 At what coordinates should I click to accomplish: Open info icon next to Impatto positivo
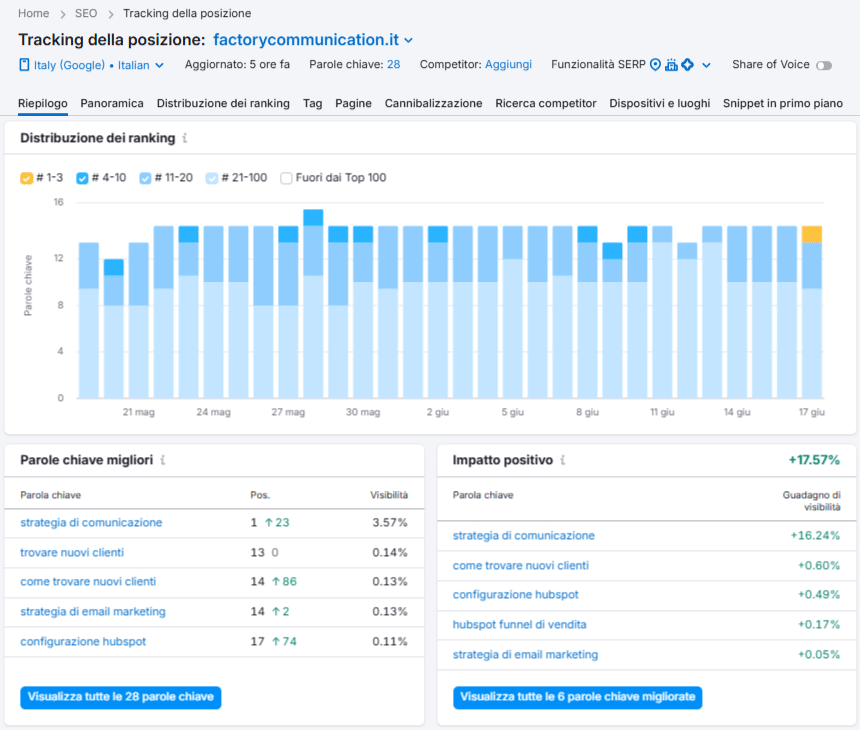click(x=563, y=460)
